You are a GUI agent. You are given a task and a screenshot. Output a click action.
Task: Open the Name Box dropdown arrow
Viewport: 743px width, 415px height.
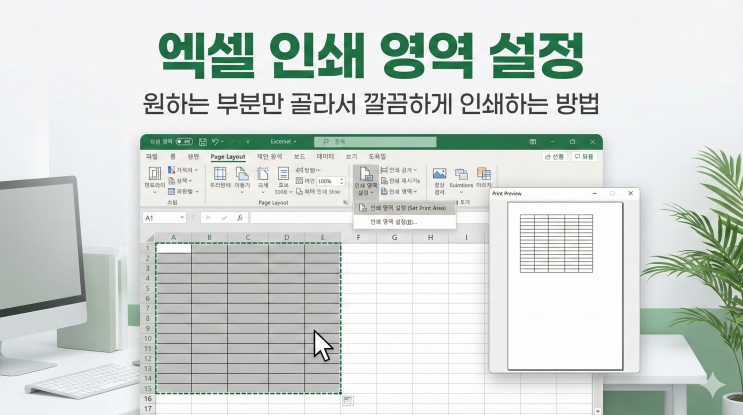[182, 217]
